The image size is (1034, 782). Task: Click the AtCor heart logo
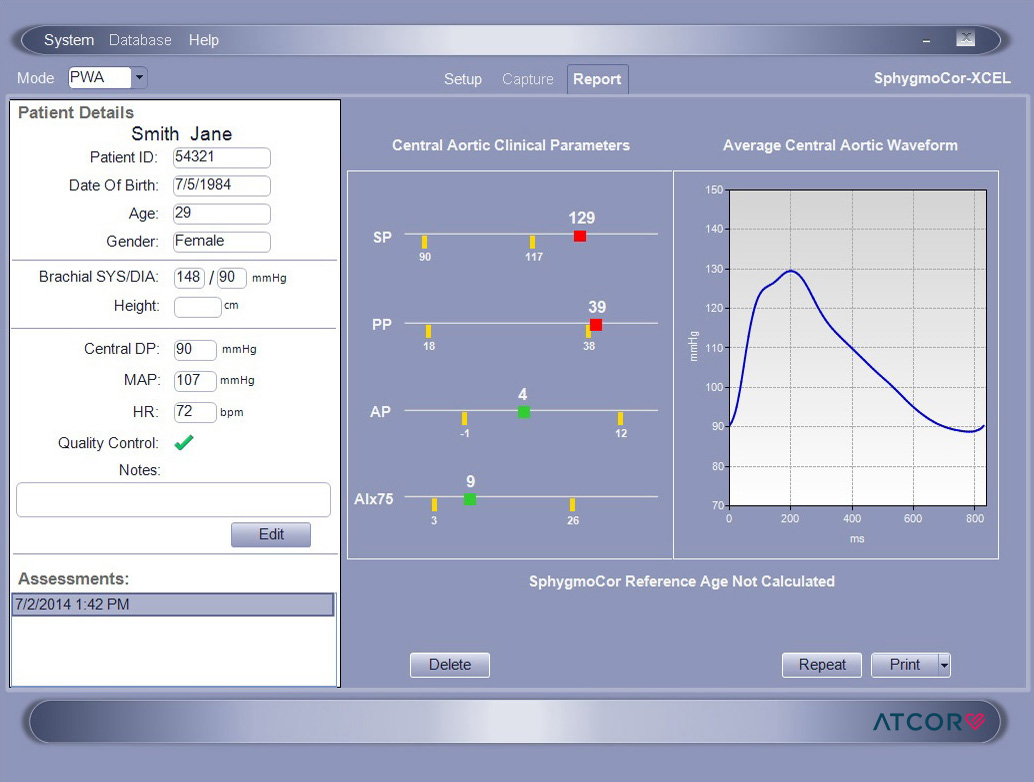pos(975,721)
